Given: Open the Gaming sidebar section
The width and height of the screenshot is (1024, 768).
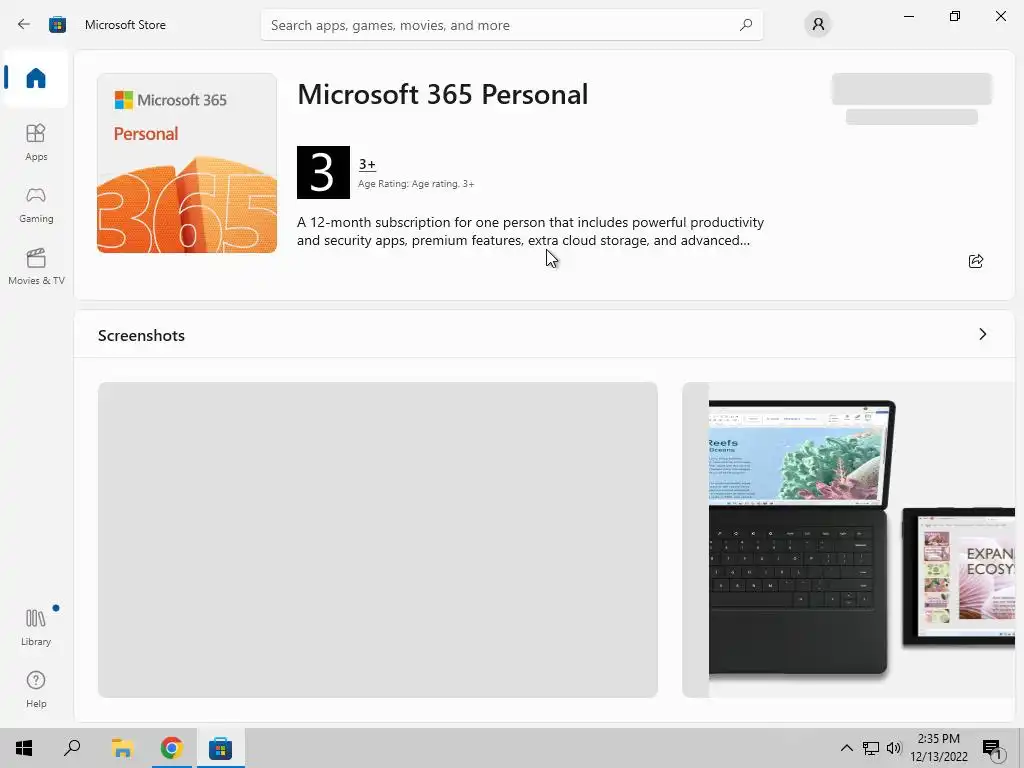Looking at the screenshot, I should pos(36,204).
